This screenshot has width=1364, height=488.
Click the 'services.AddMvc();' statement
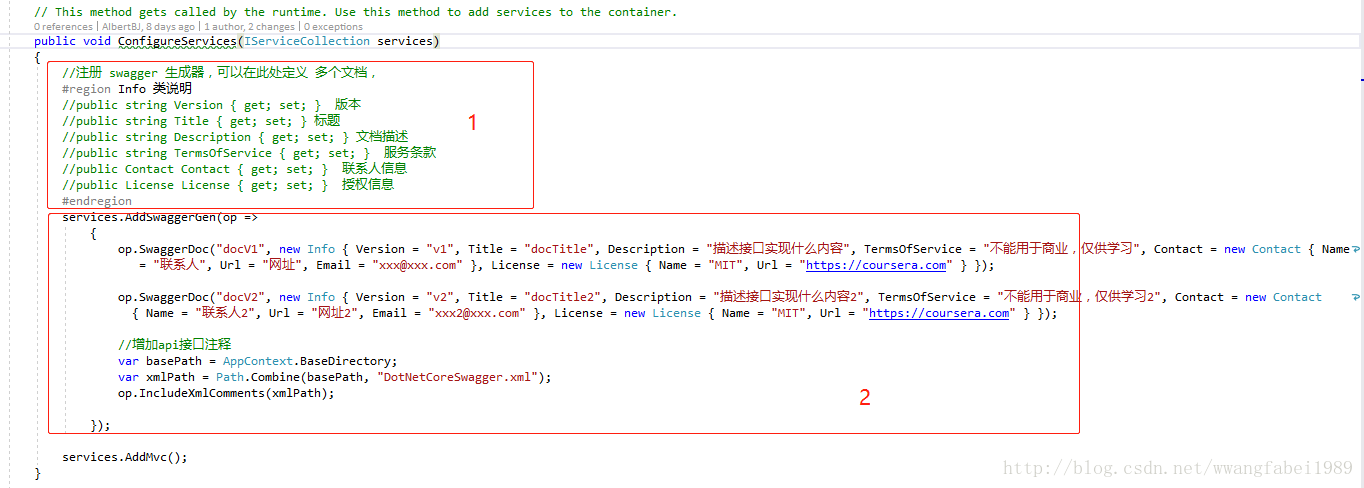point(125,457)
